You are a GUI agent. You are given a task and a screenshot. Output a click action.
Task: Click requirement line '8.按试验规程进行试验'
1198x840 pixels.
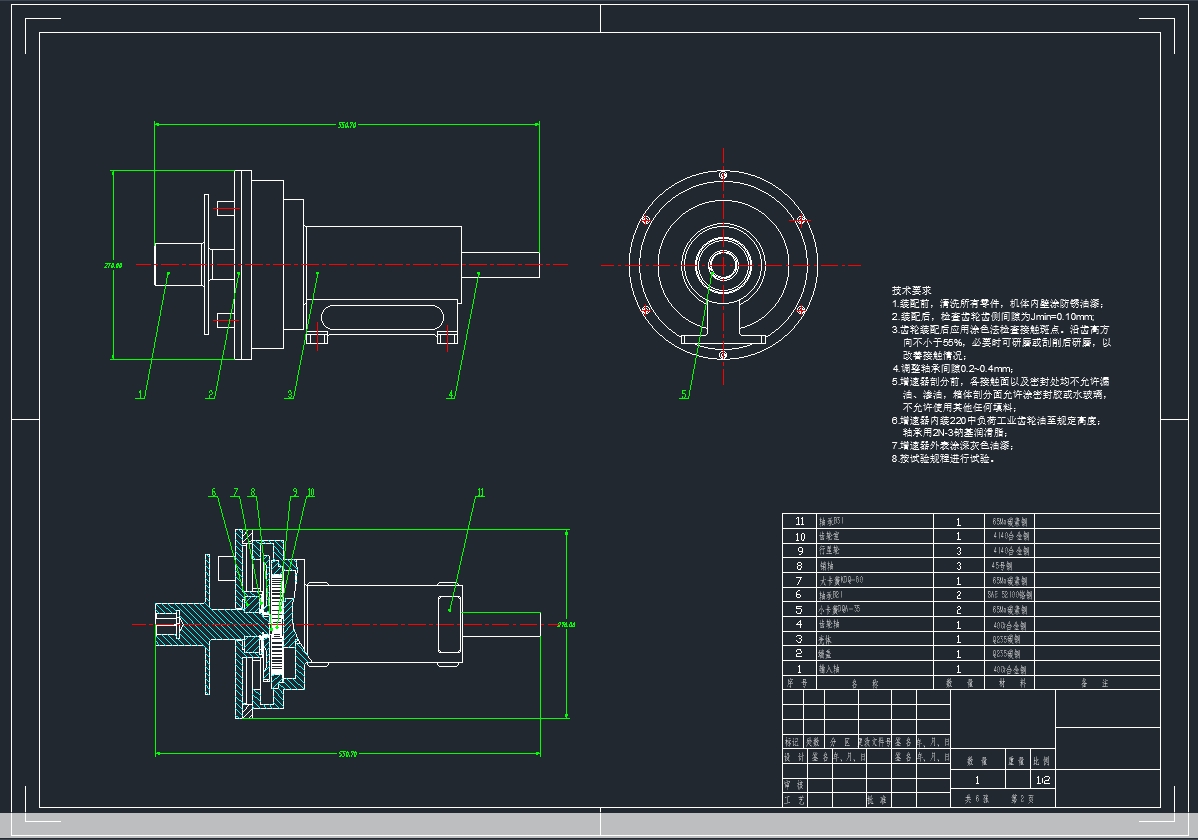pyautogui.click(x=943, y=459)
